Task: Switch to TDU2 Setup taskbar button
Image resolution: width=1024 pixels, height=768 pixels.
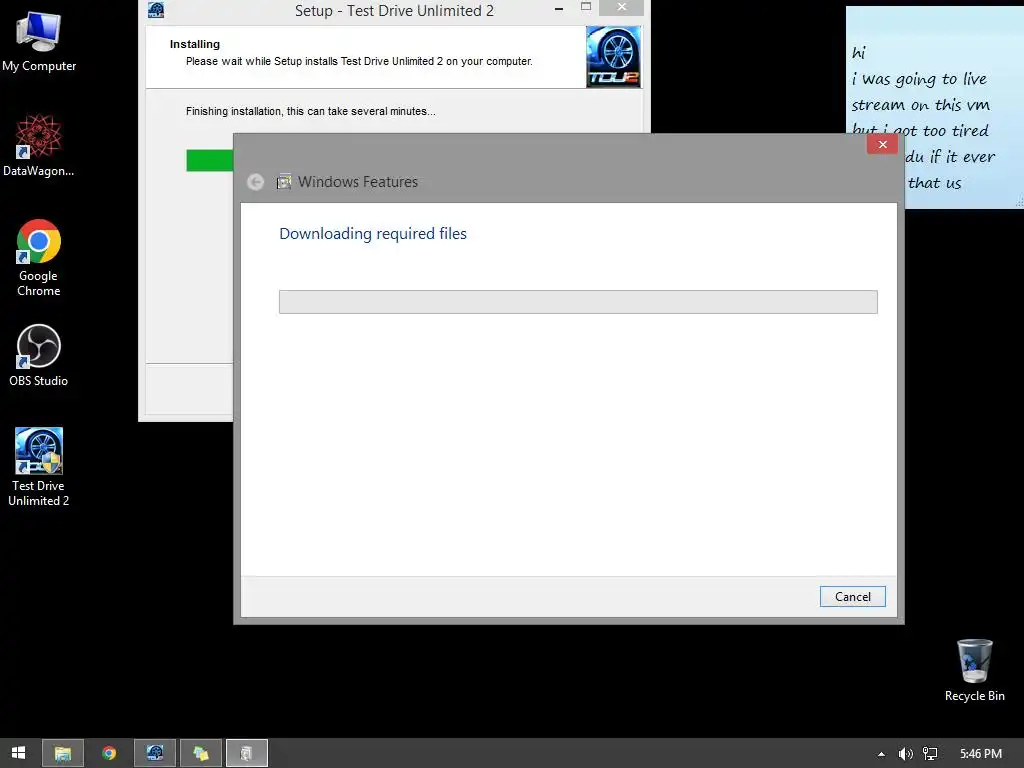Action: (x=155, y=753)
